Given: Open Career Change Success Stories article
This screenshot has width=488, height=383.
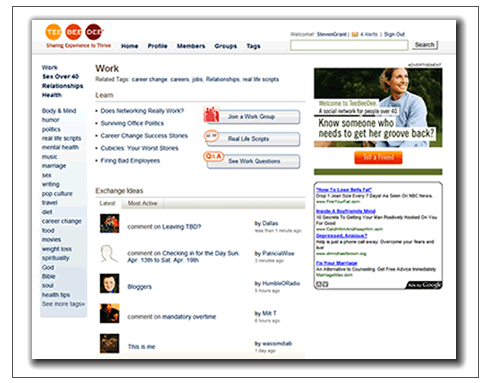Looking at the screenshot, I should coord(144,136).
